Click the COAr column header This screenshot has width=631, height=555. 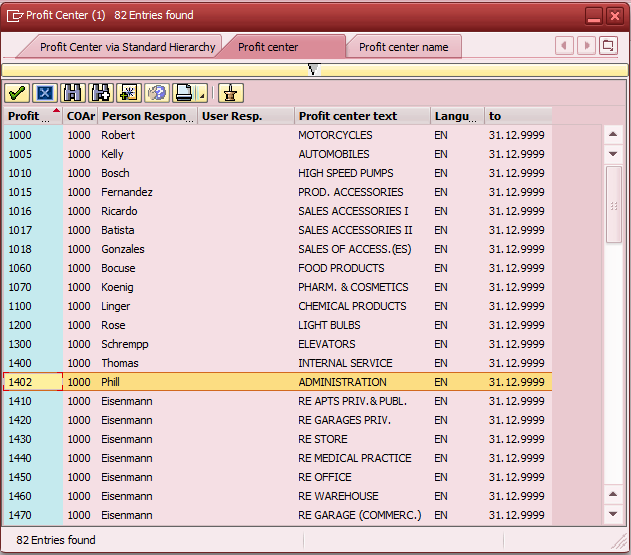coord(80,116)
